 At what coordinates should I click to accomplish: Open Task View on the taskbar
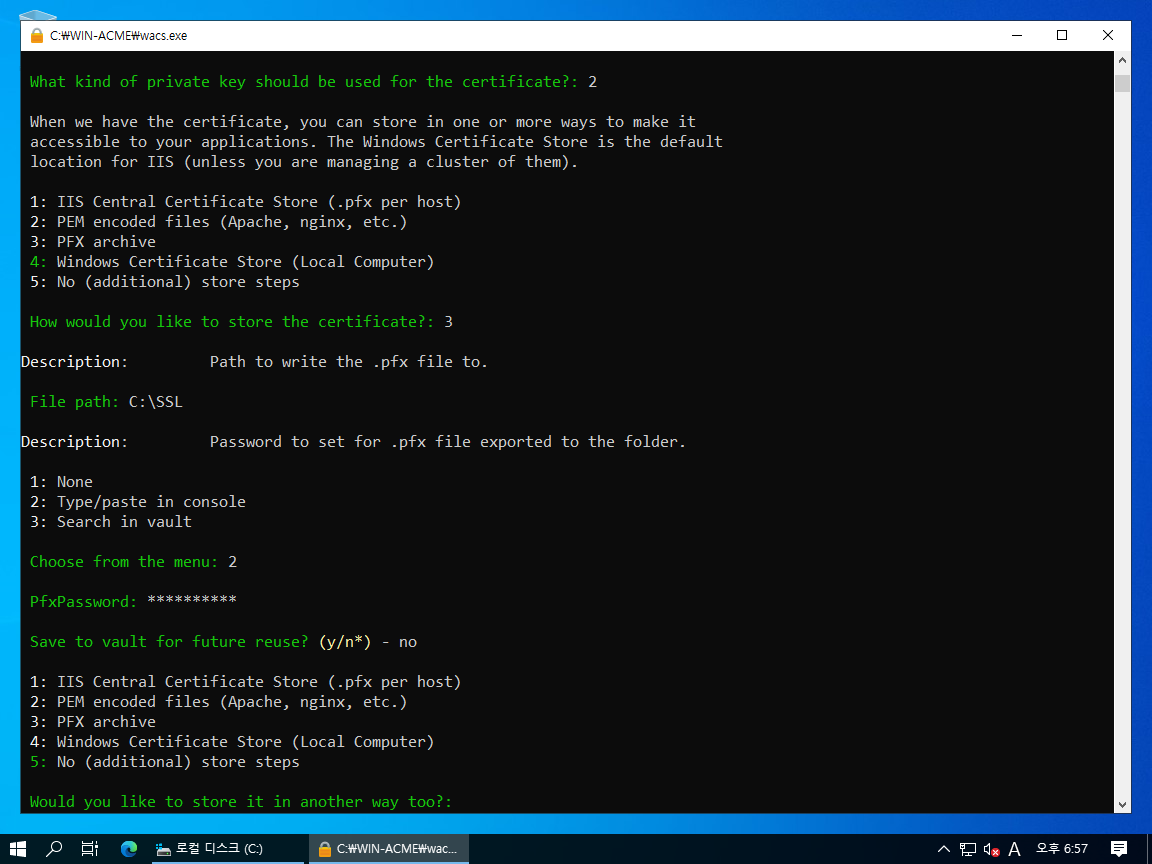tap(90, 849)
